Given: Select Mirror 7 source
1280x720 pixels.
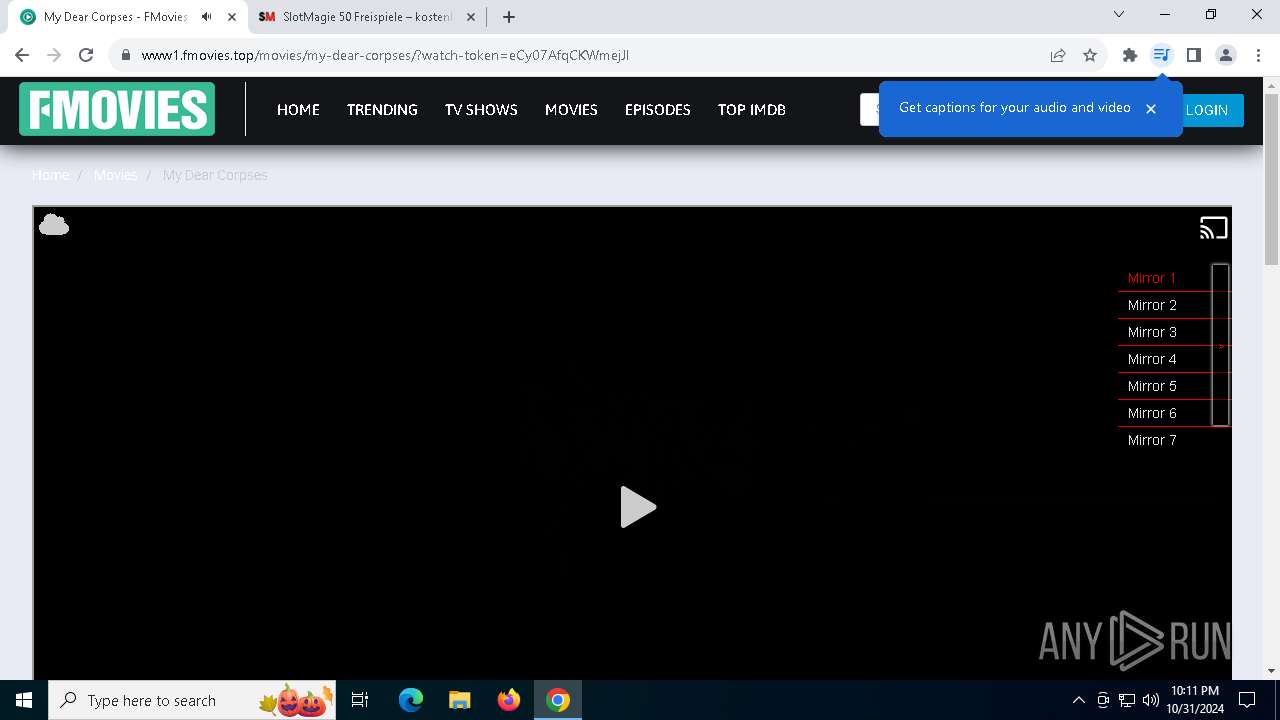Looking at the screenshot, I should tap(1152, 440).
